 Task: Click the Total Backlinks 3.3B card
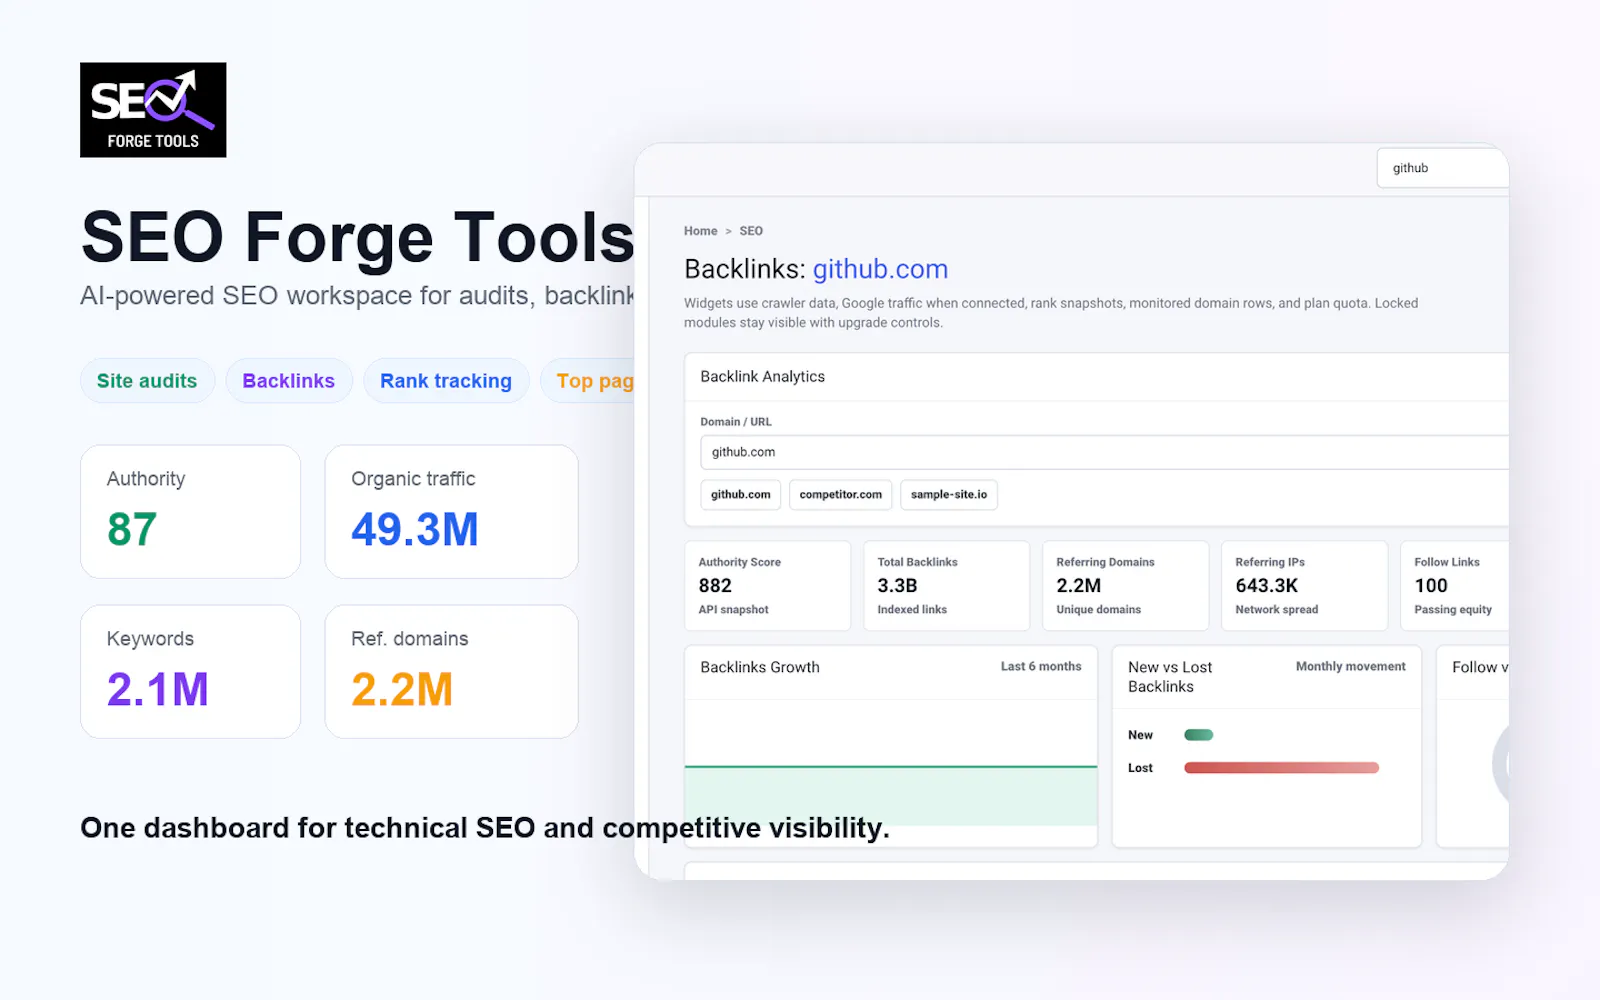click(x=946, y=586)
